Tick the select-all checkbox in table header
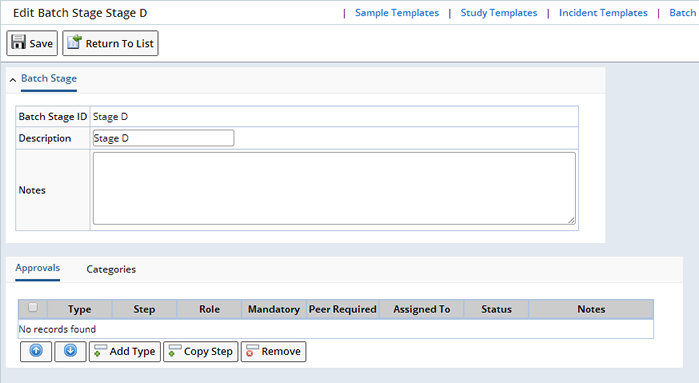The width and height of the screenshot is (699, 383). (x=33, y=307)
